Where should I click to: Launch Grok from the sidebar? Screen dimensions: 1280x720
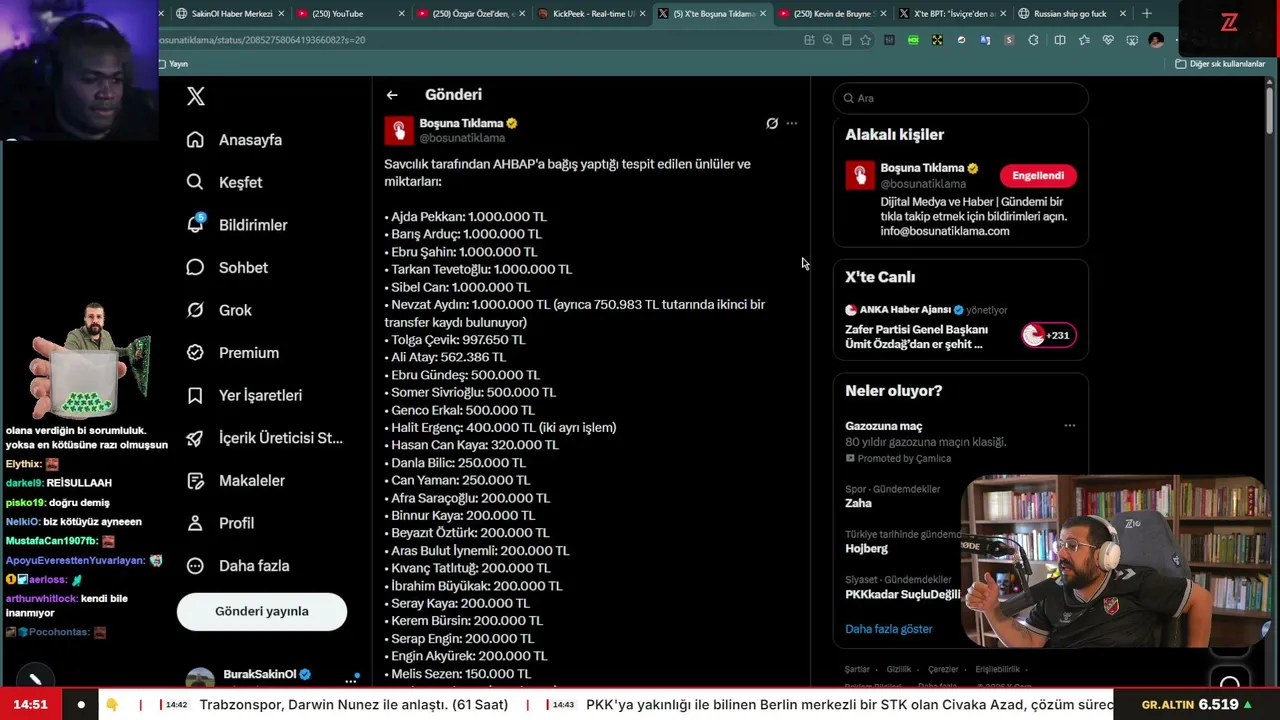[219, 310]
